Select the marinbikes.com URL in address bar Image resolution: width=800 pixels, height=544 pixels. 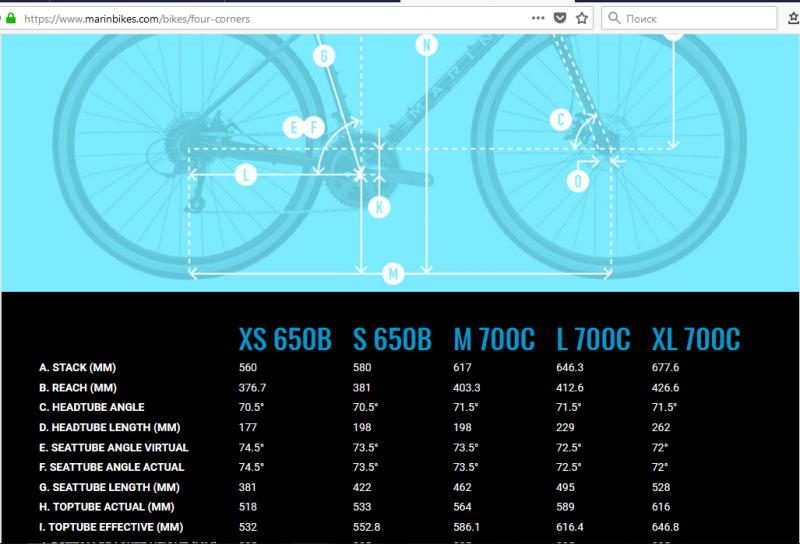pos(137,19)
